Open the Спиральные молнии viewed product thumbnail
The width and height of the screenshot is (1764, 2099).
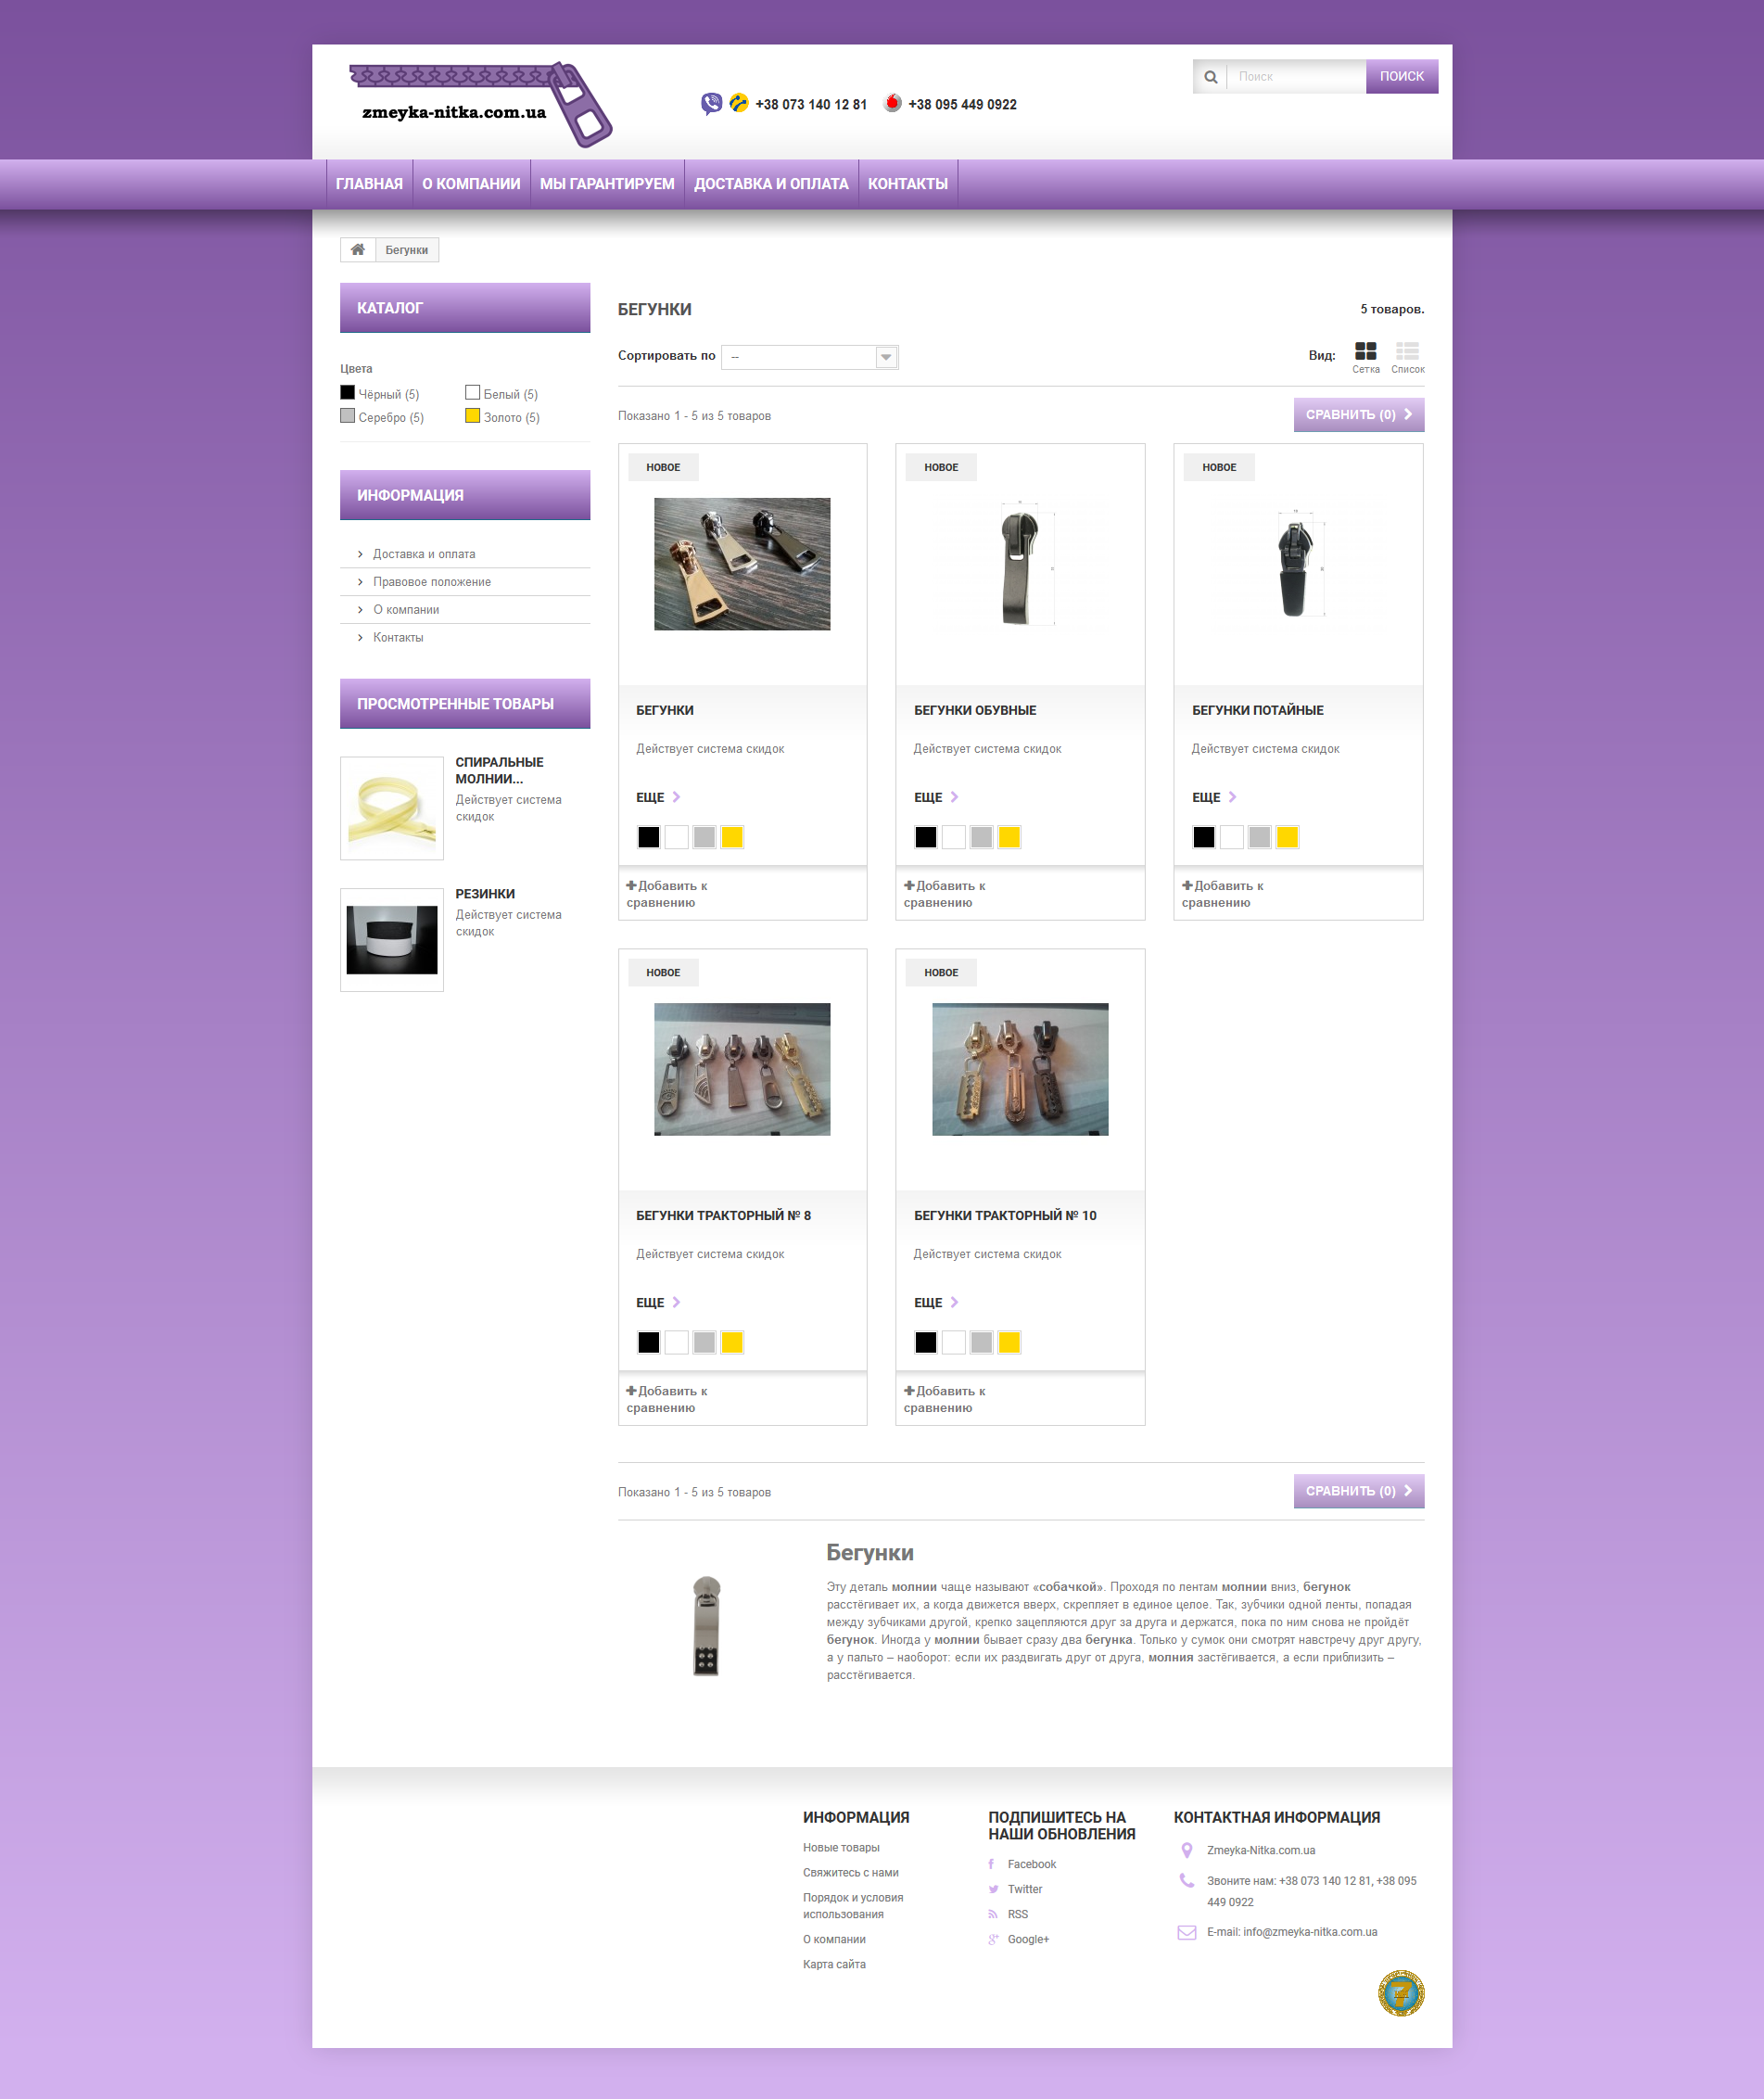[x=392, y=808]
